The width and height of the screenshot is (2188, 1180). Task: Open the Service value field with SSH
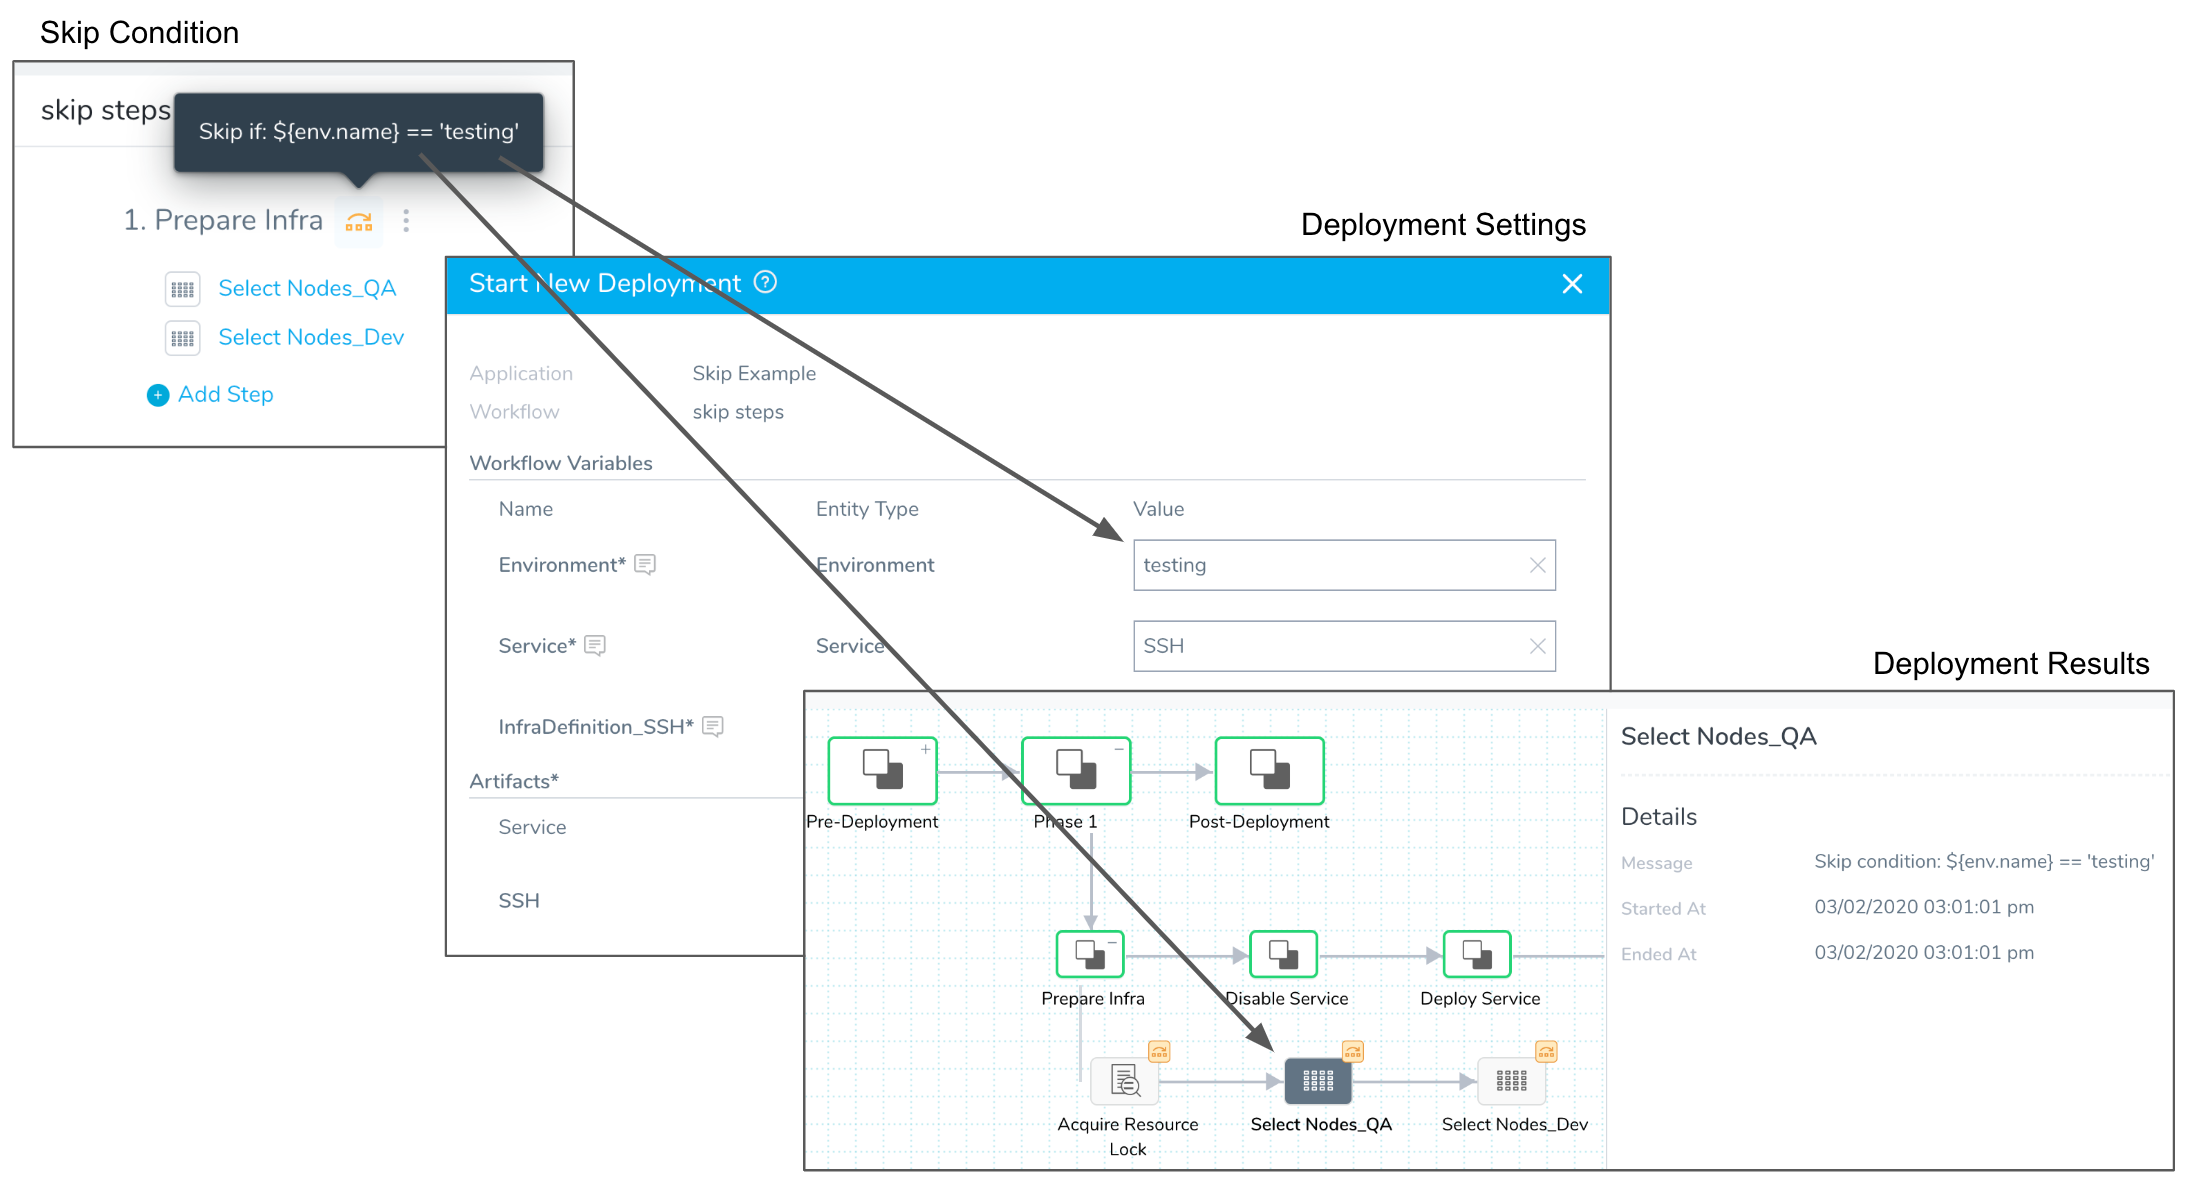[1344, 646]
